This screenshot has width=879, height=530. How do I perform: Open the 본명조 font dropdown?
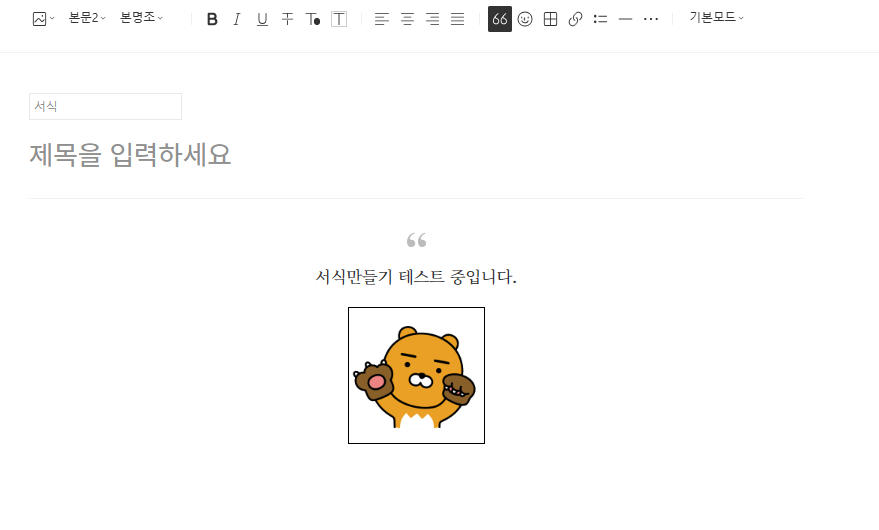point(141,18)
